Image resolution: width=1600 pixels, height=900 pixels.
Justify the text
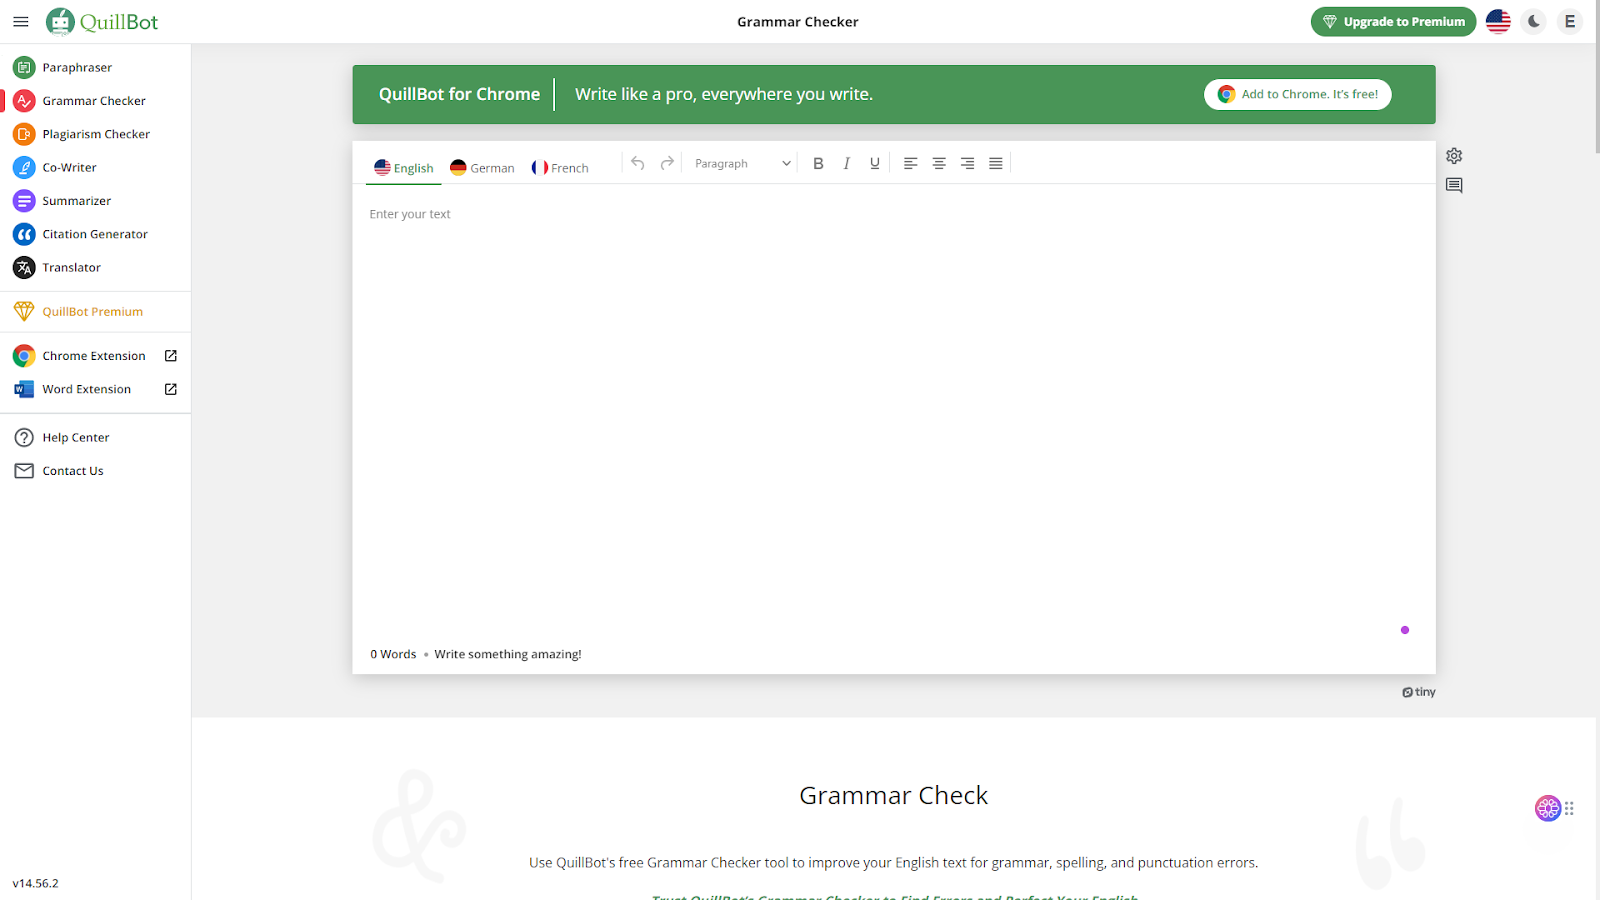click(996, 163)
